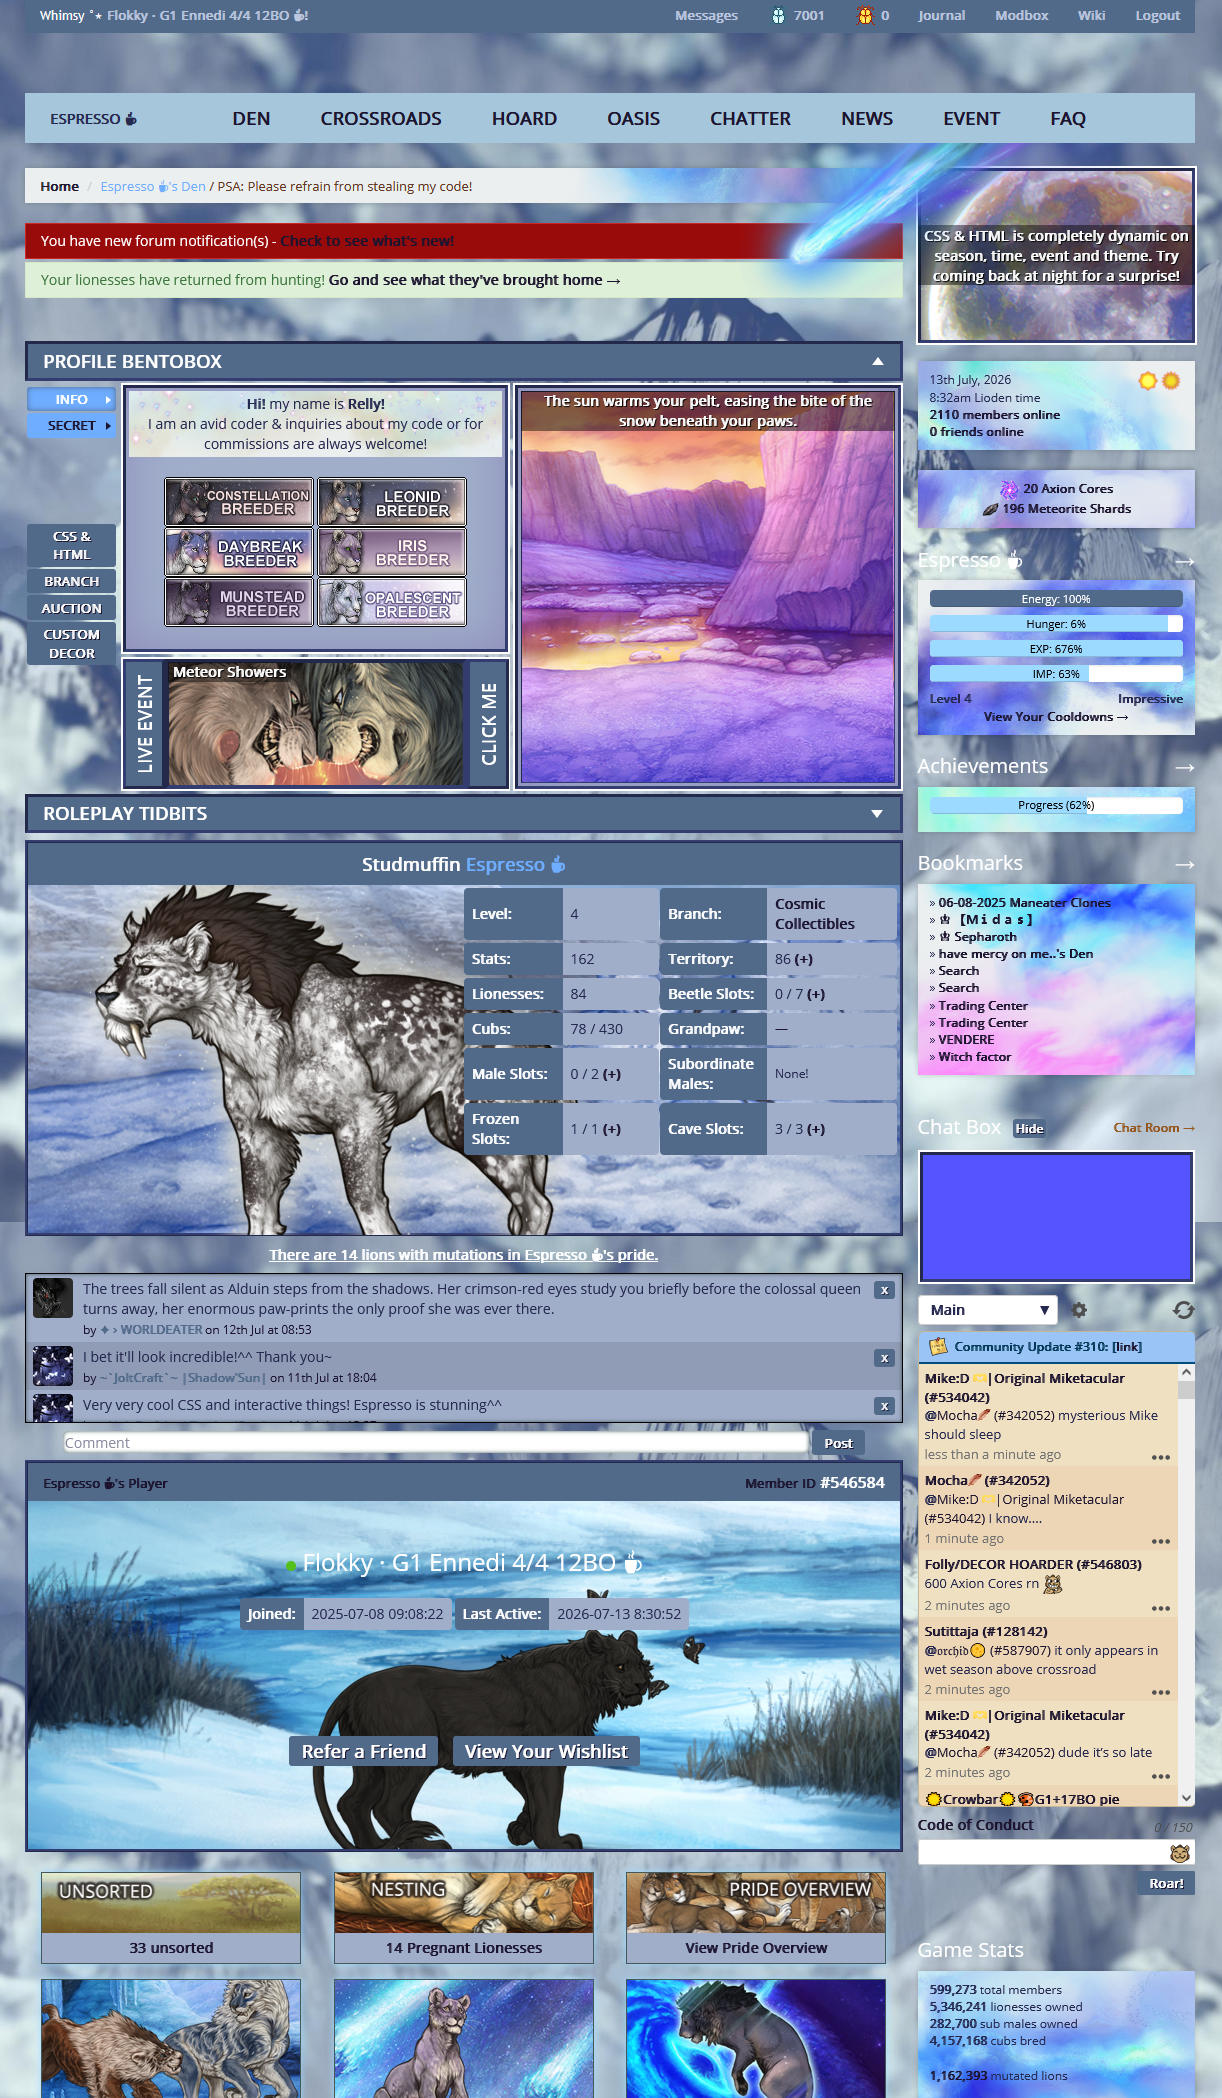Open the EVENT menu
Screen dimensions: 1222x2098
click(x=971, y=118)
